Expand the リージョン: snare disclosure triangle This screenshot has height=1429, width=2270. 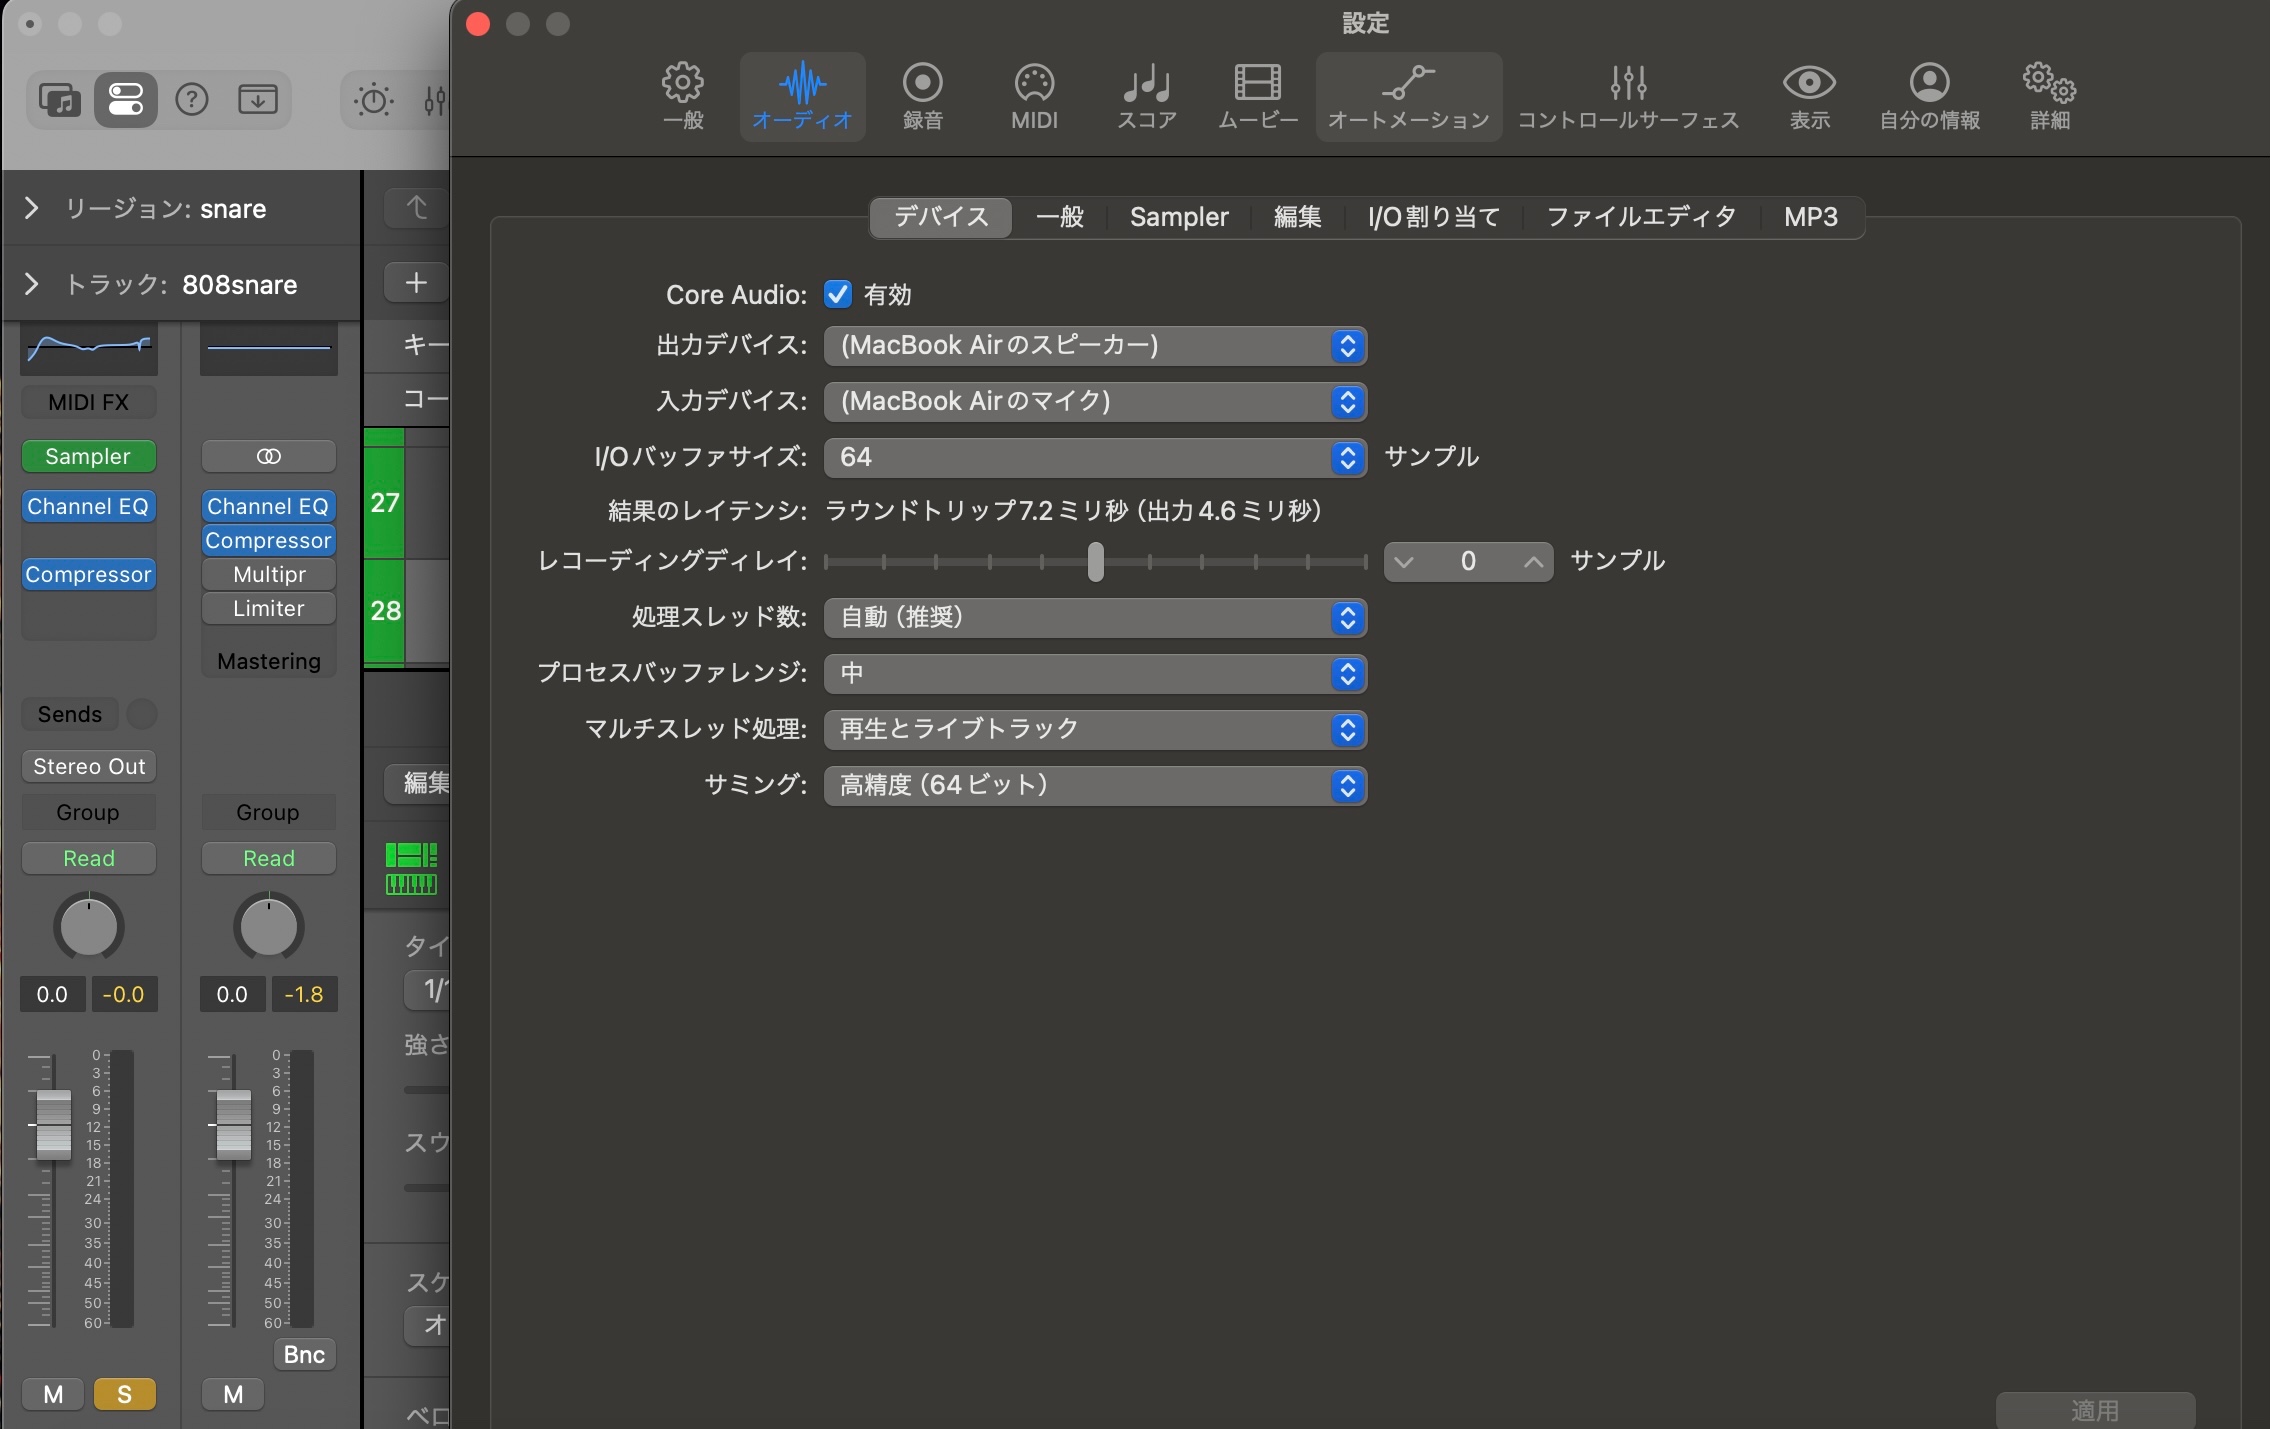coord(31,208)
